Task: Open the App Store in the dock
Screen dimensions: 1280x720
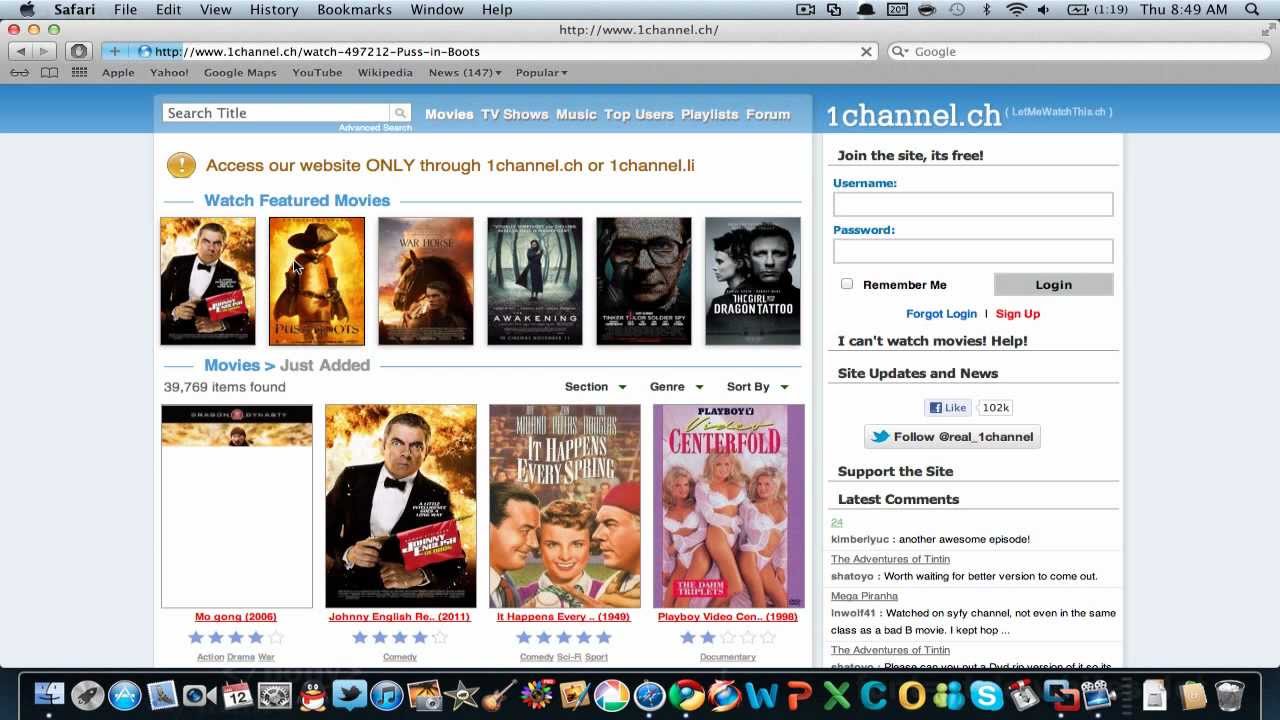Action: 125,694
